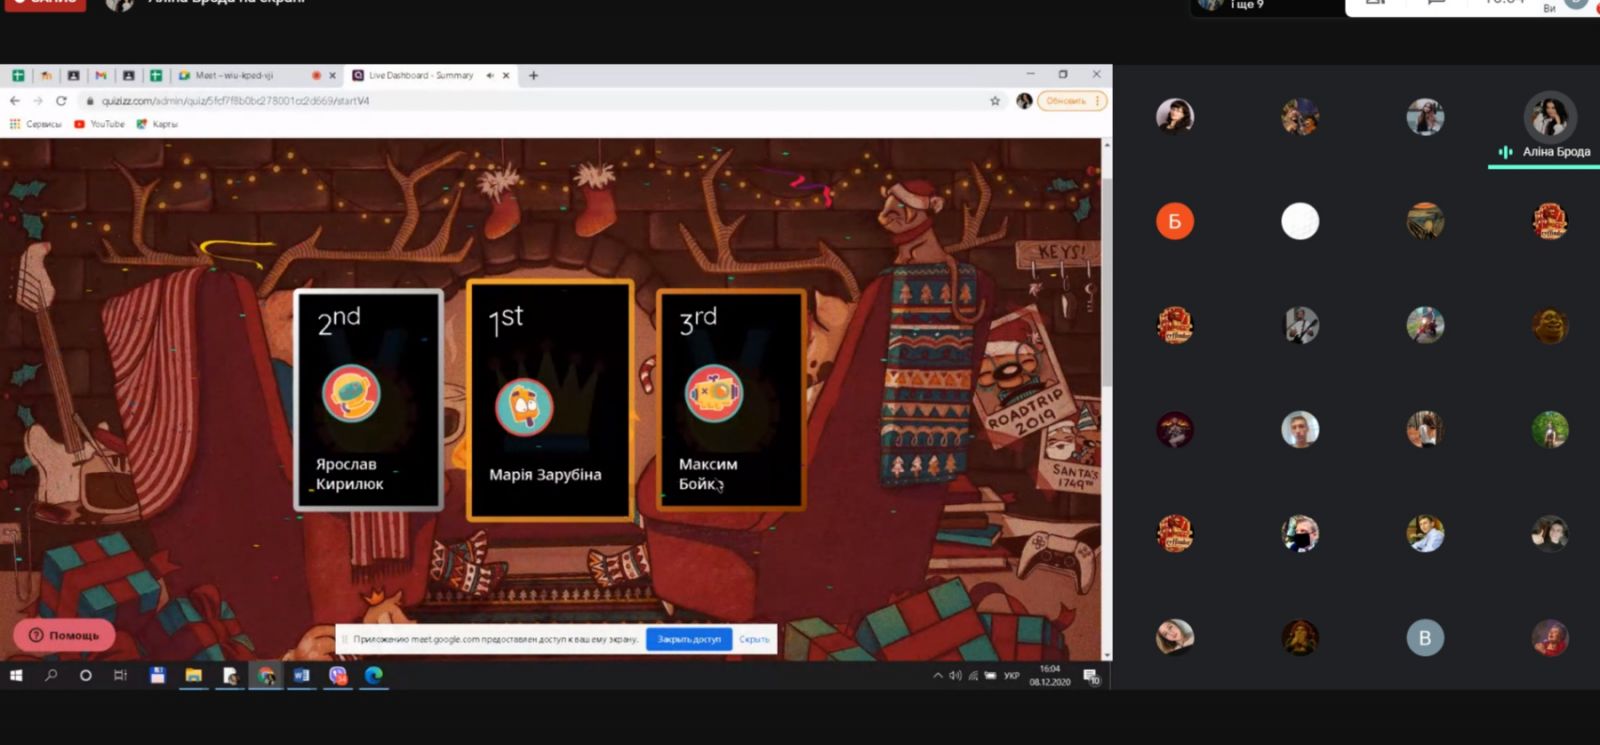Click the Обновить update button
Screen dimensions: 1600x745
(x=1071, y=101)
